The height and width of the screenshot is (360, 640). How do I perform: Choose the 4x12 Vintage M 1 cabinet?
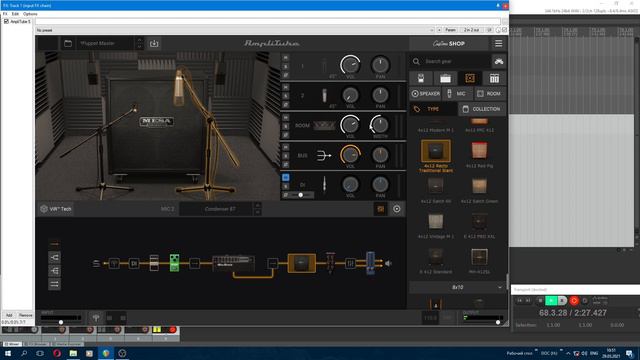[436, 225]
